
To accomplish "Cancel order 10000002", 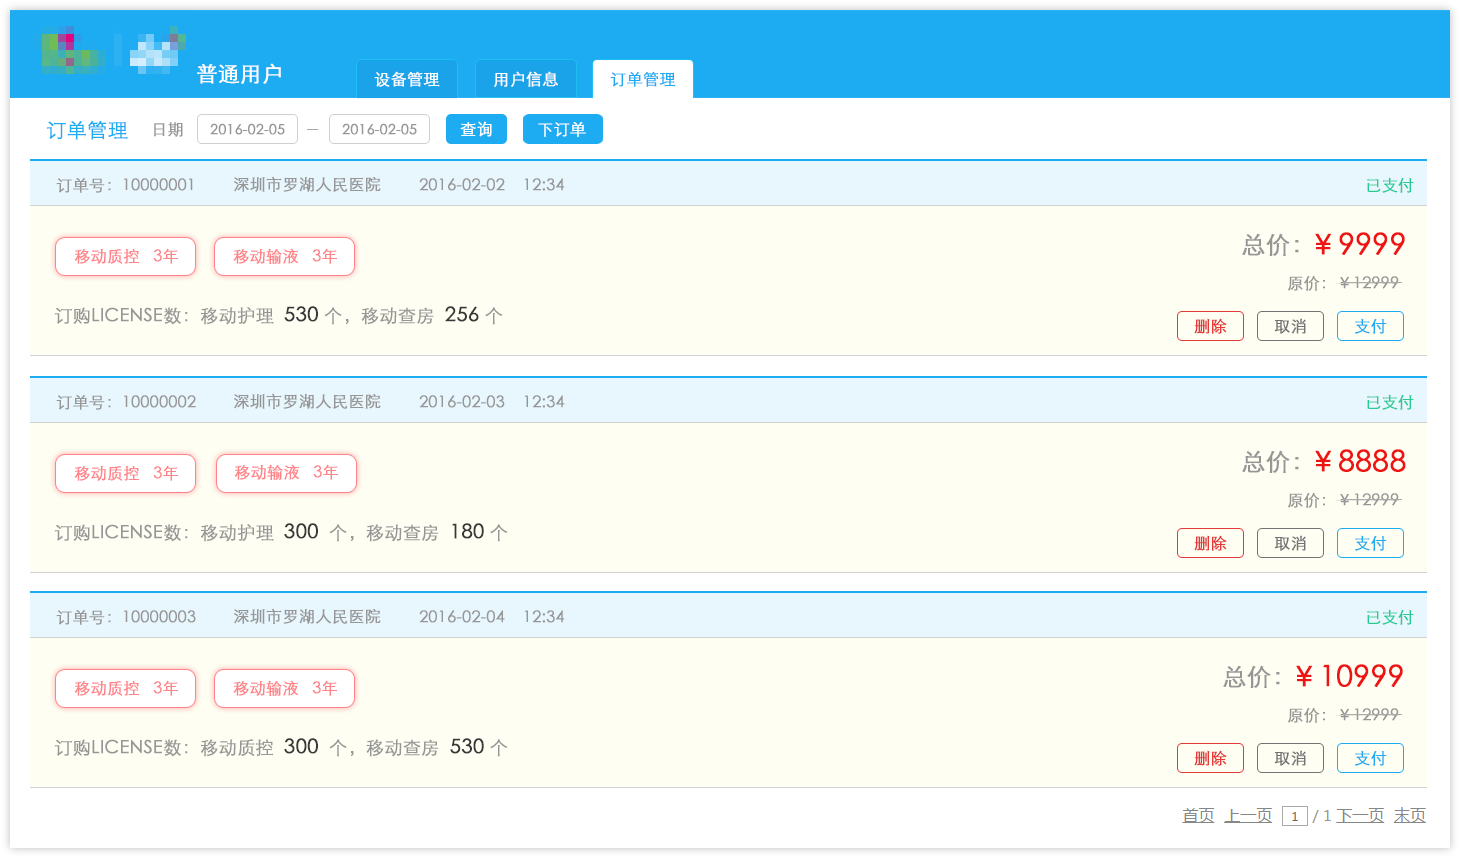I will 1290,543.
